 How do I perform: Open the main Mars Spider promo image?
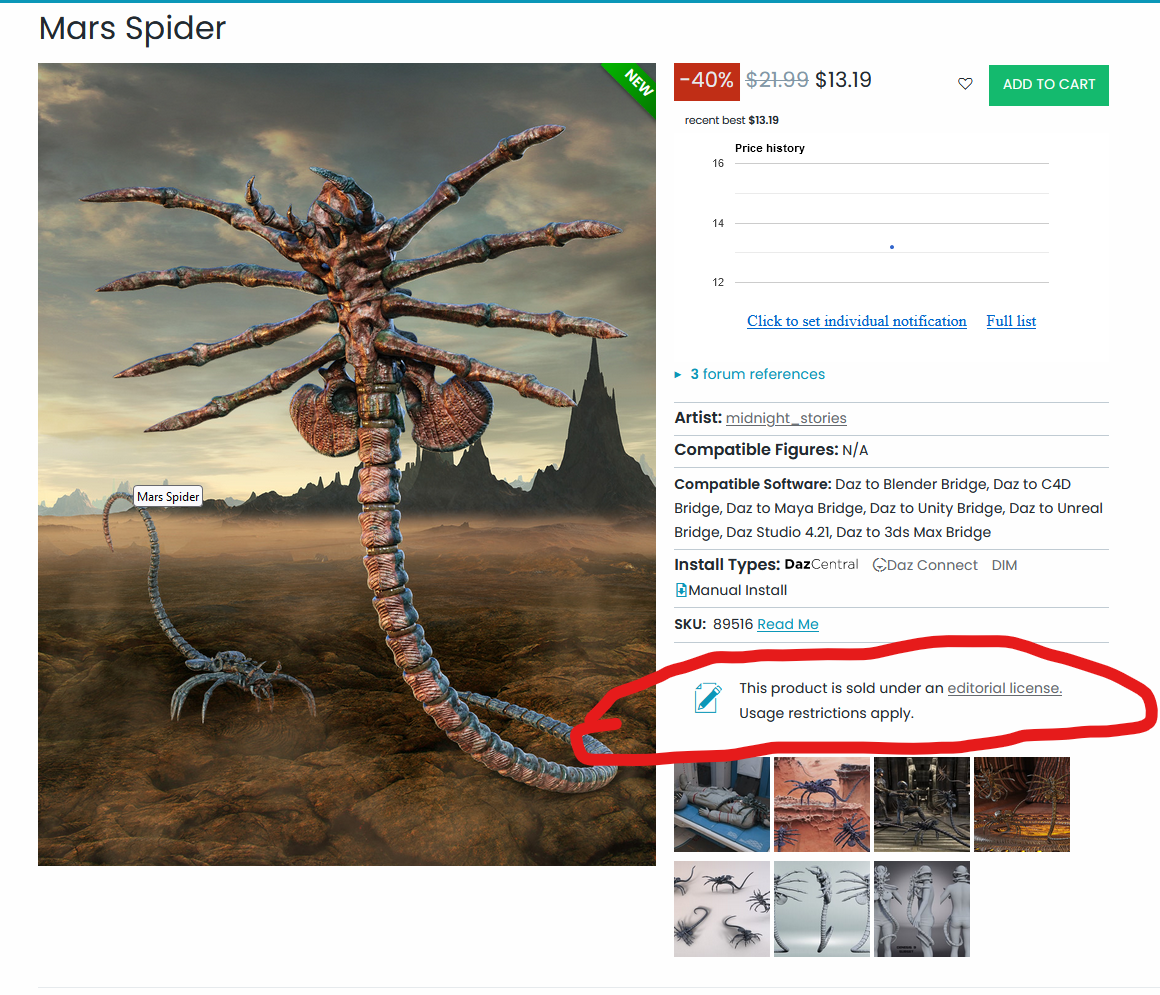tap(346, 465)
